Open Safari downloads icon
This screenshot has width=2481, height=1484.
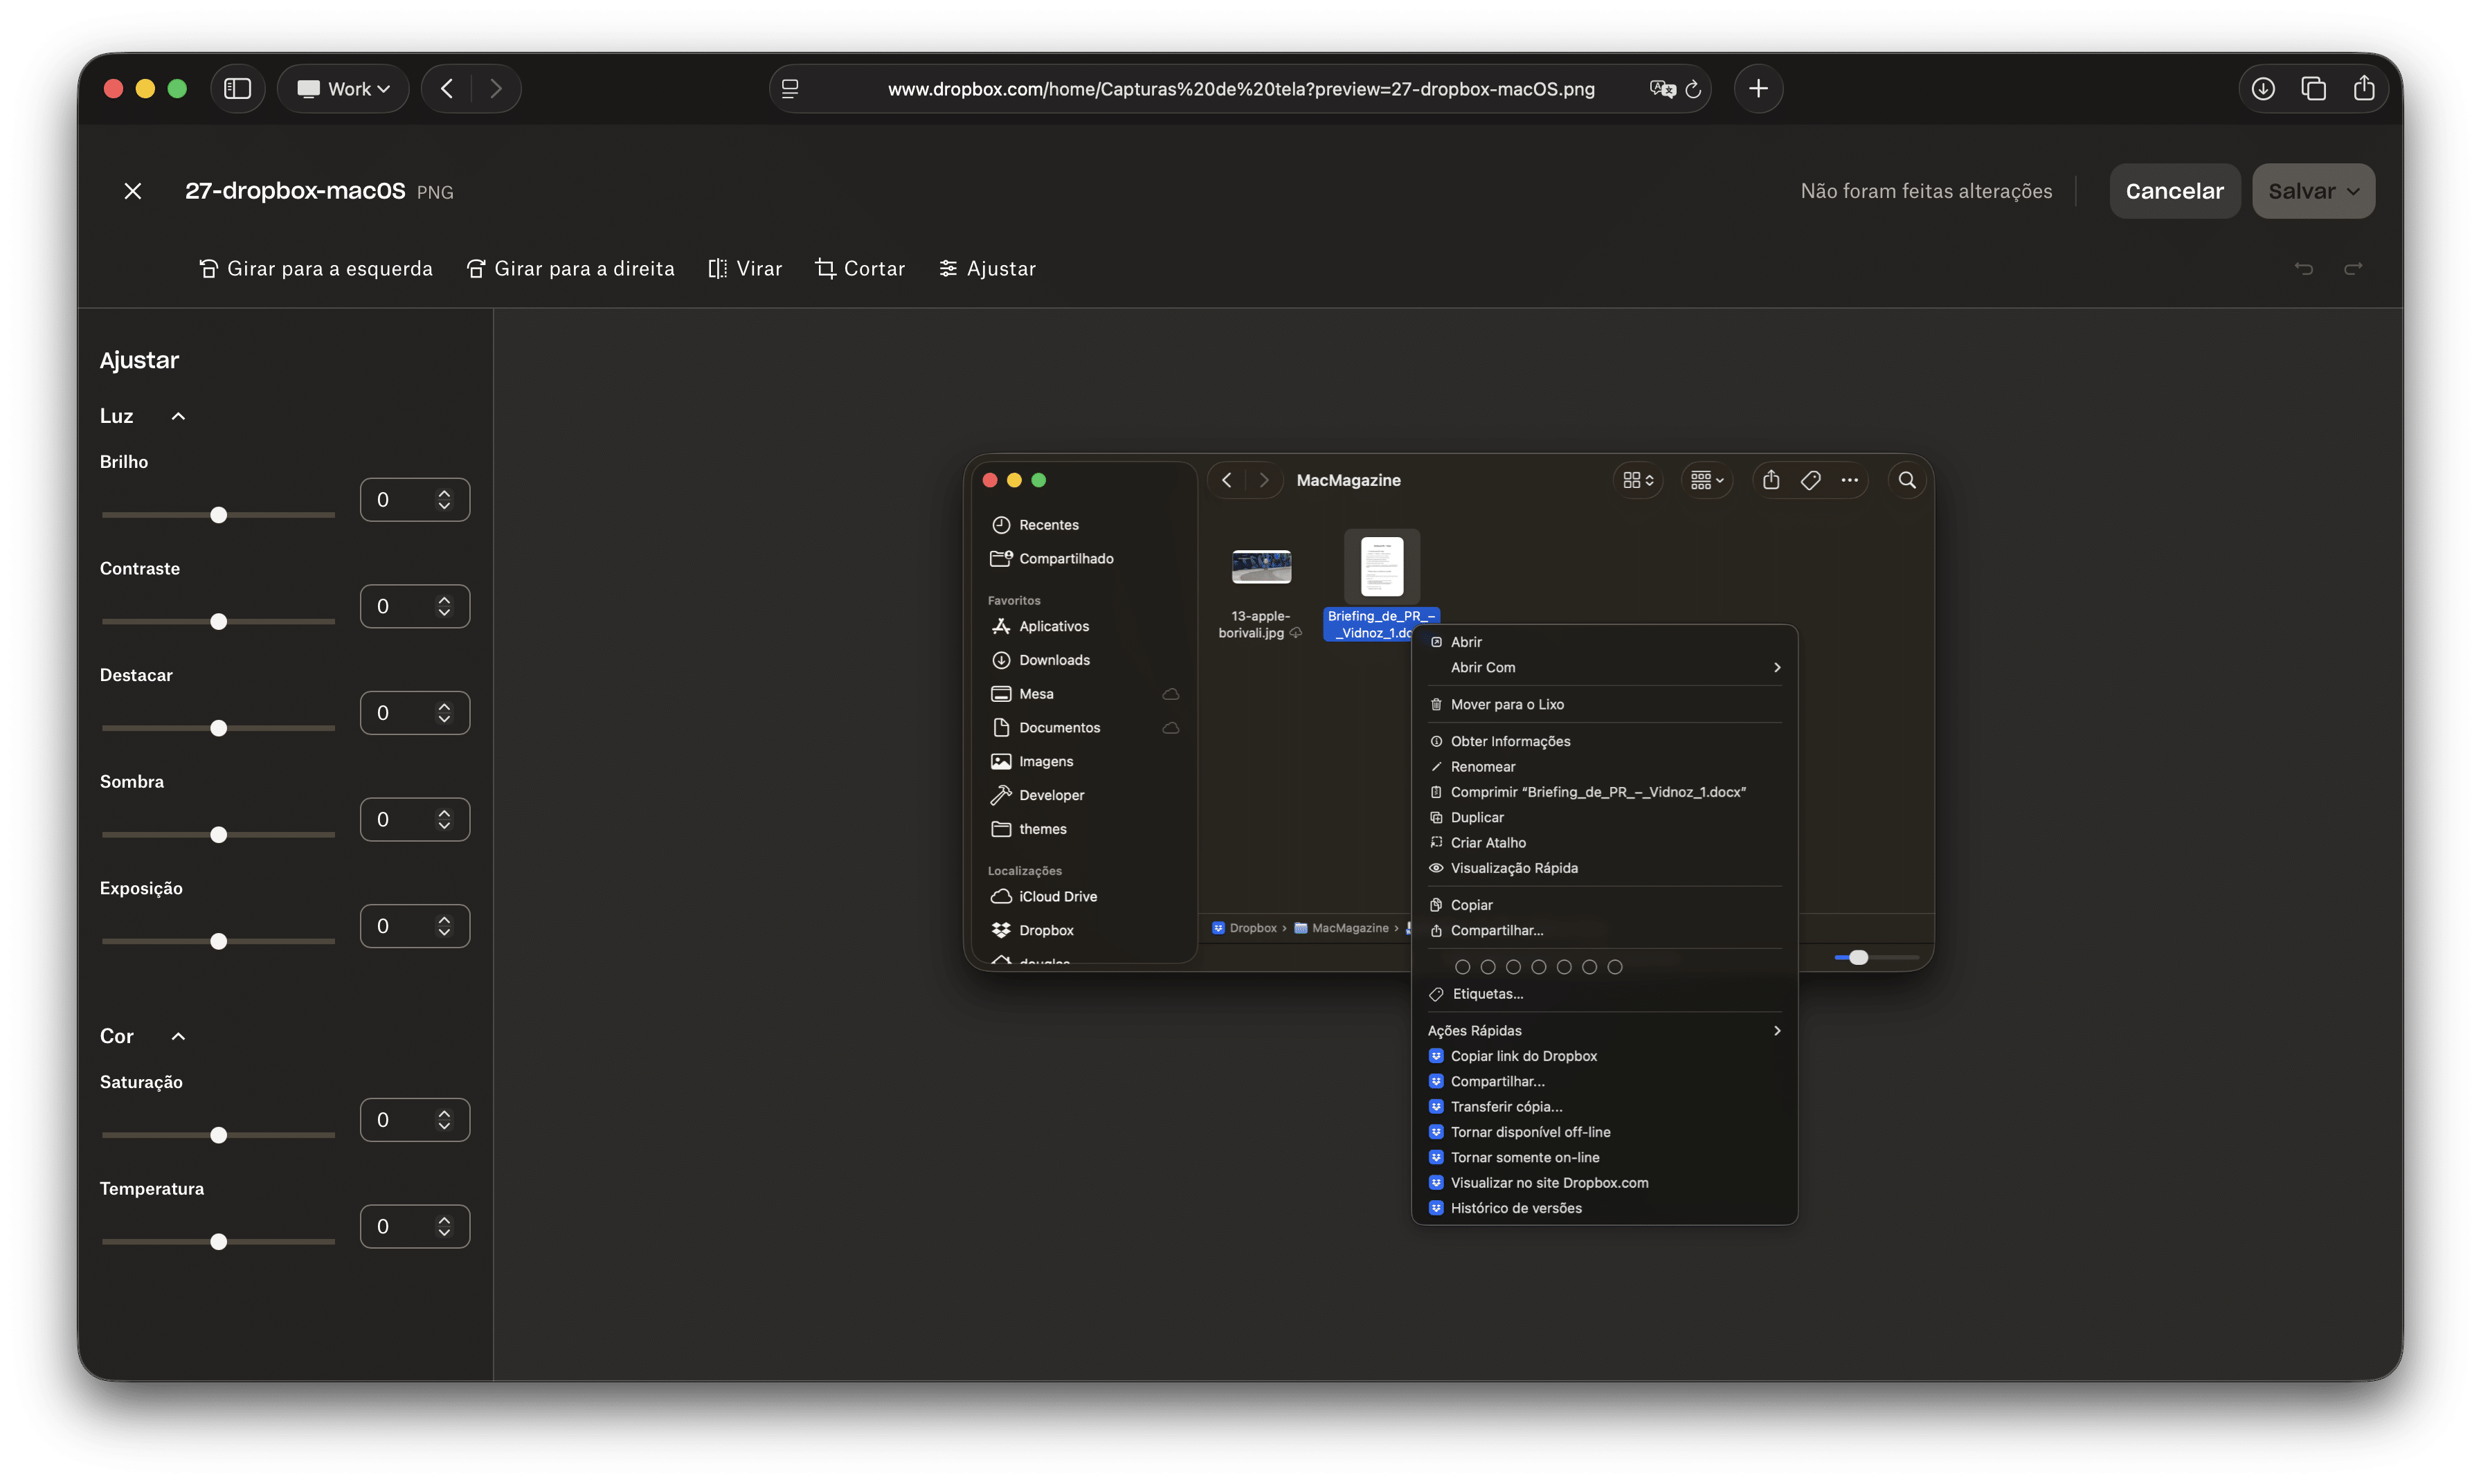pyautogui.click(x=2263, y=89)
